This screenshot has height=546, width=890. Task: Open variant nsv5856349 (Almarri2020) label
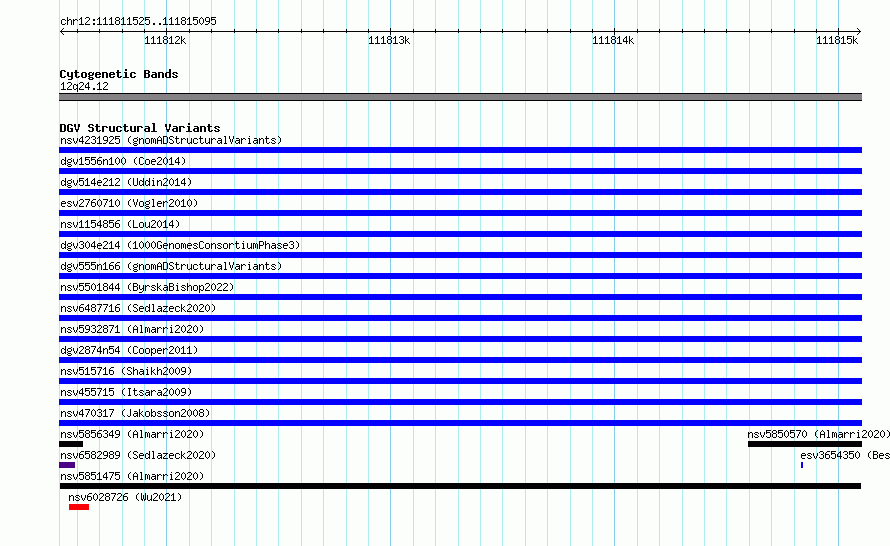tap(132, 434)
